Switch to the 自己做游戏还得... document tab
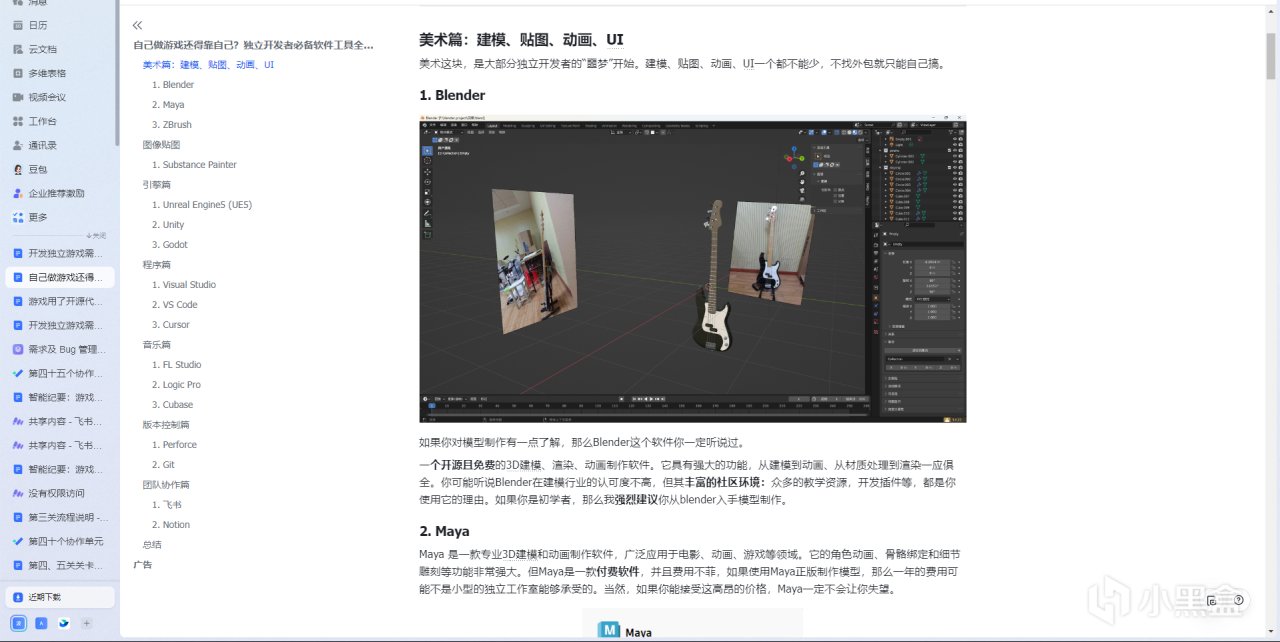This screenshot has height=642, width=1280. (60, 277)
